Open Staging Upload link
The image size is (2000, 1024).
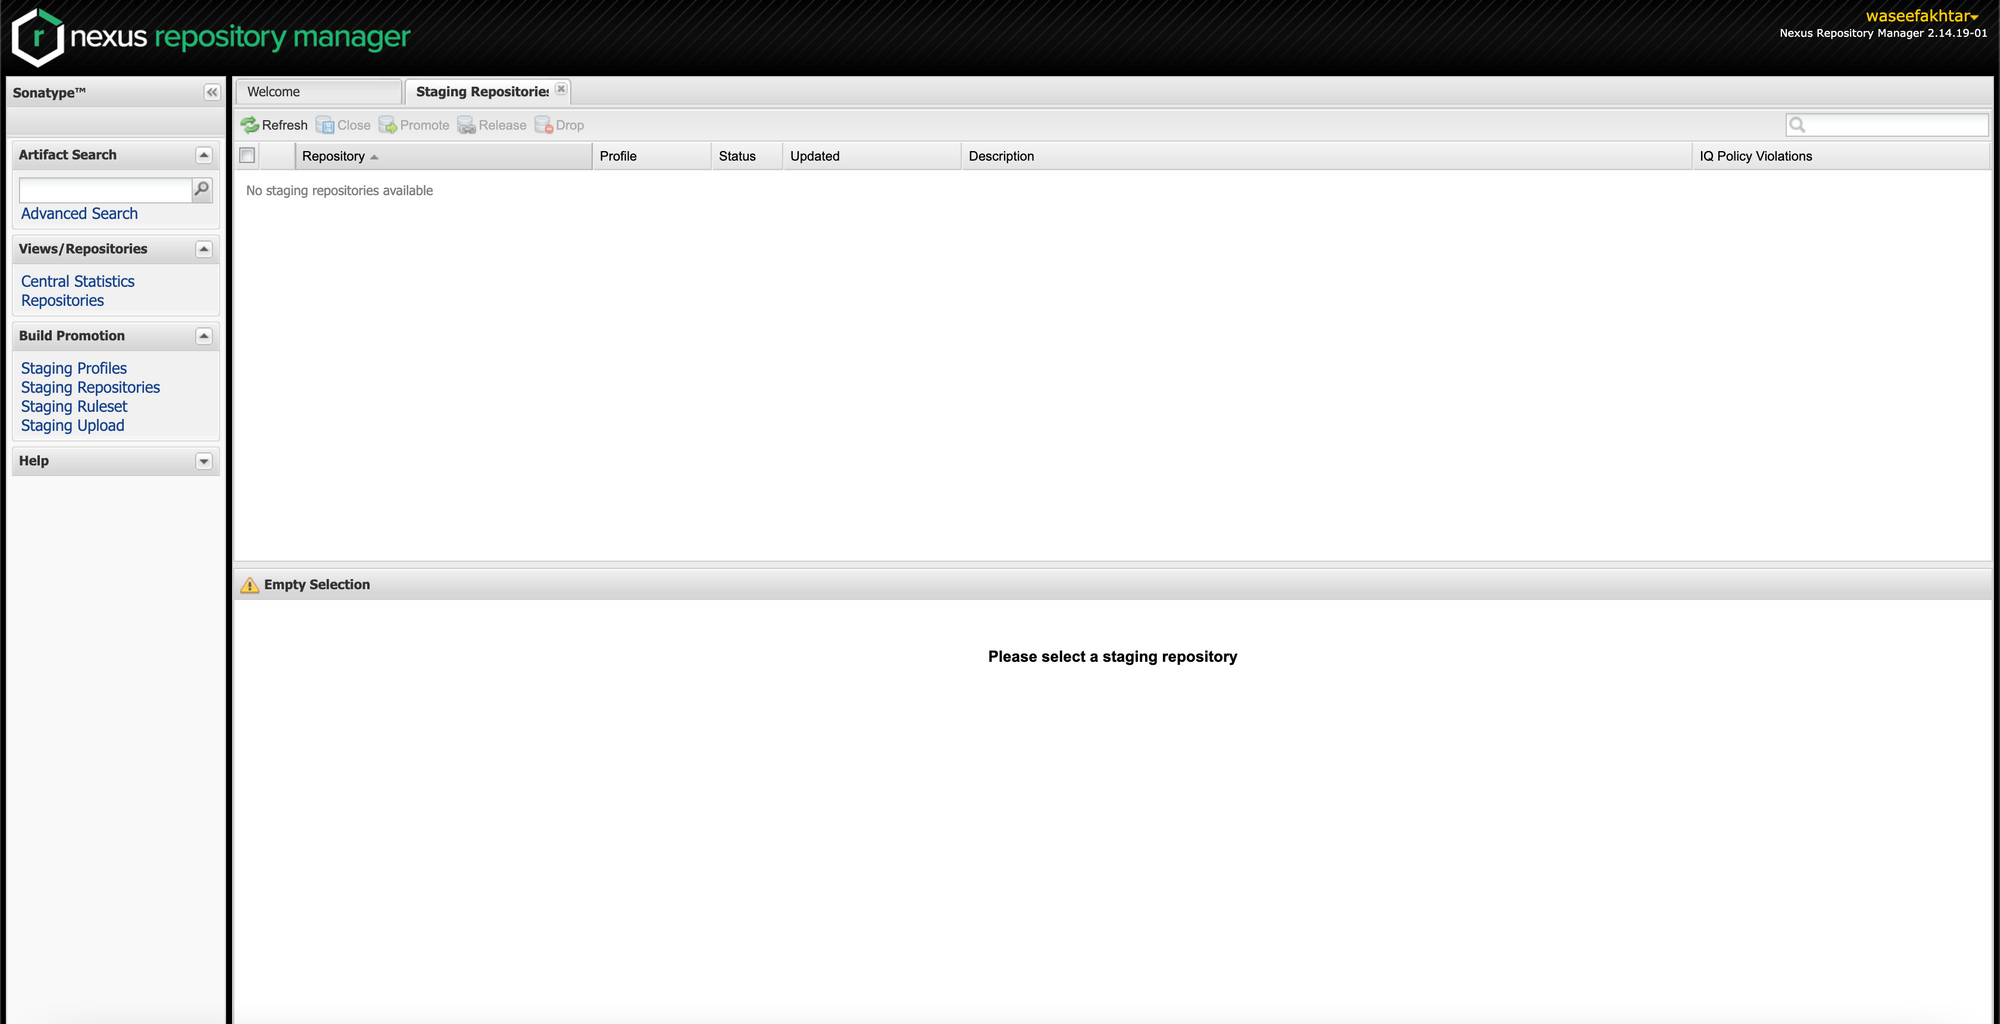click(73, 426)
